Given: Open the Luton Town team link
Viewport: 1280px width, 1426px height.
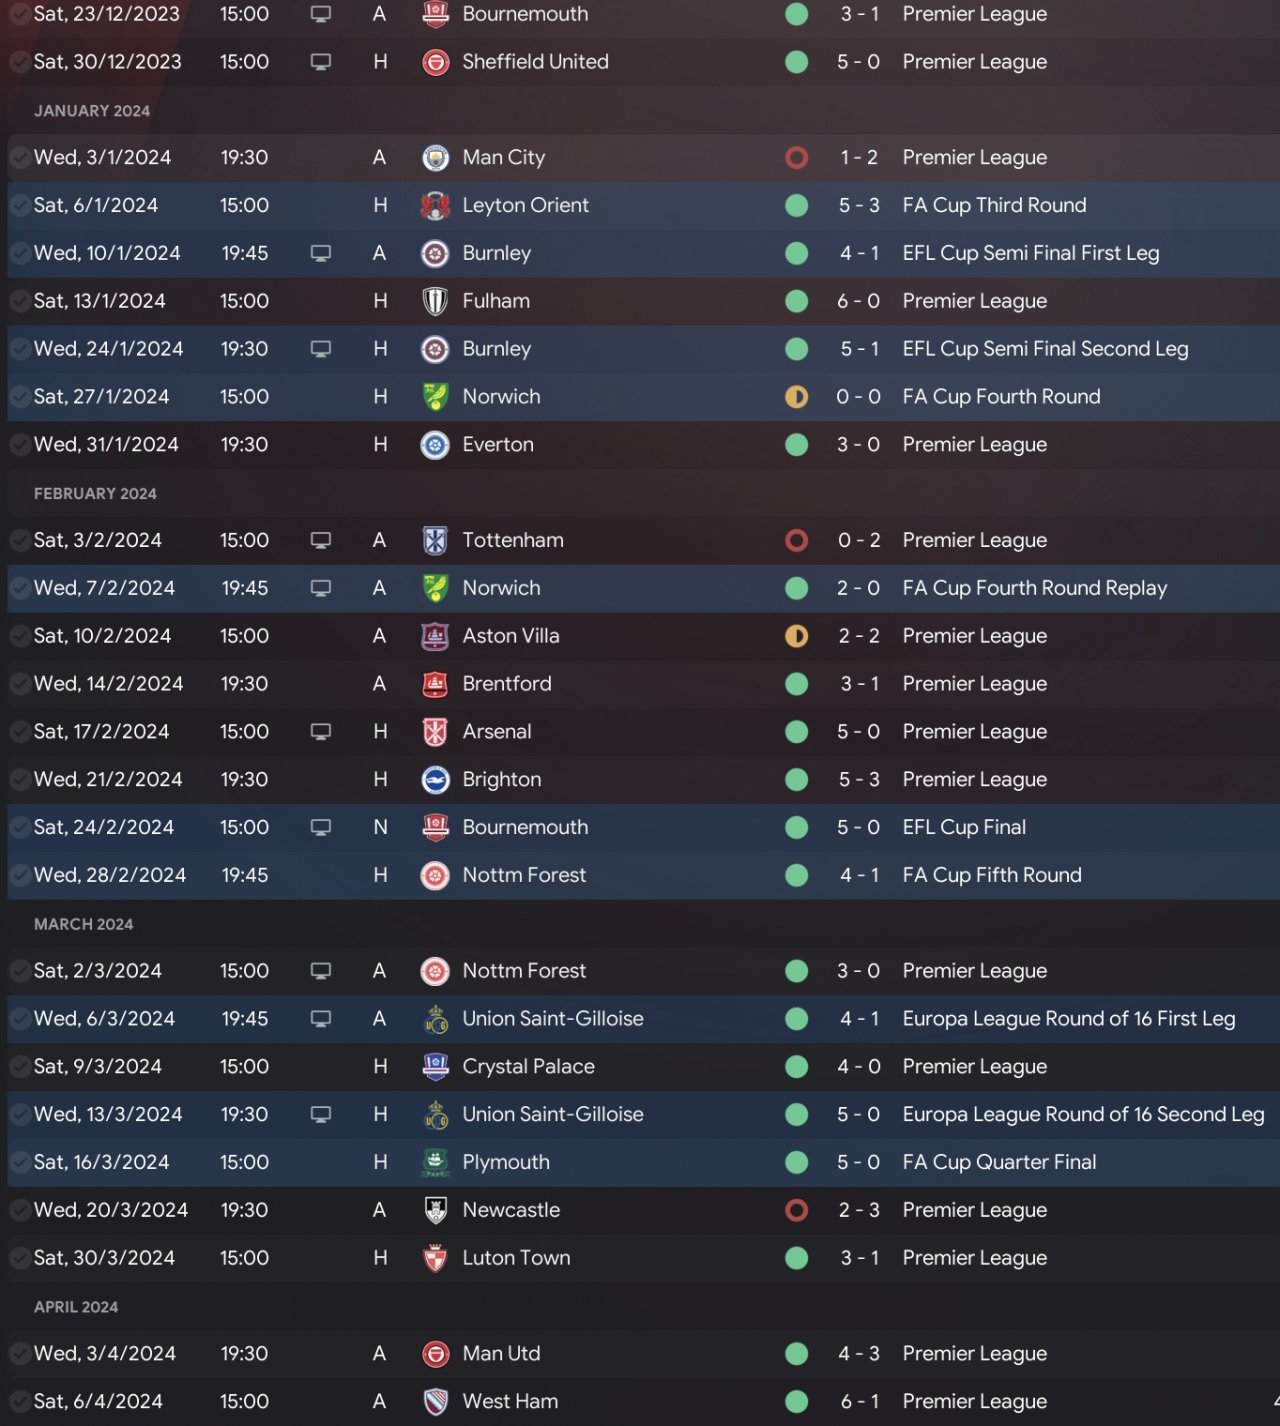Looking at the screenshot, I should [x=516, y=1258].
